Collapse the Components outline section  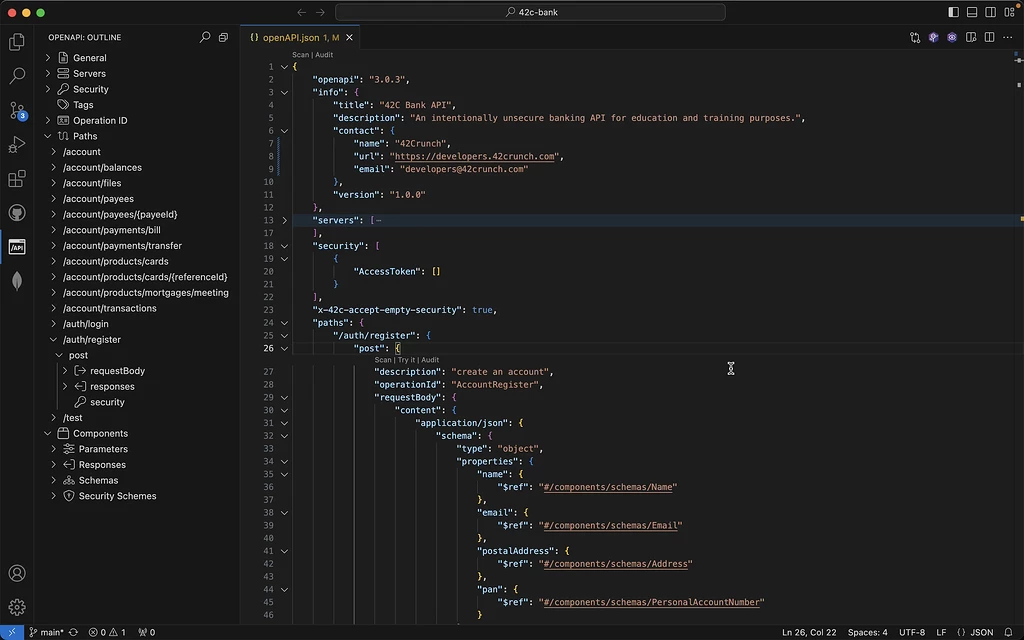click(x=48, y=434)
